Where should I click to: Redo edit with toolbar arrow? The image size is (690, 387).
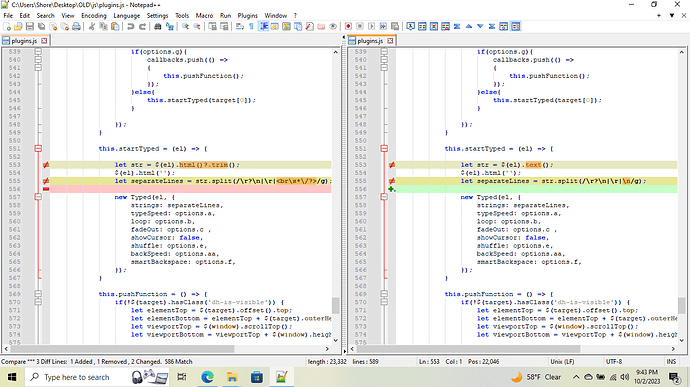[x=142, y=26]
